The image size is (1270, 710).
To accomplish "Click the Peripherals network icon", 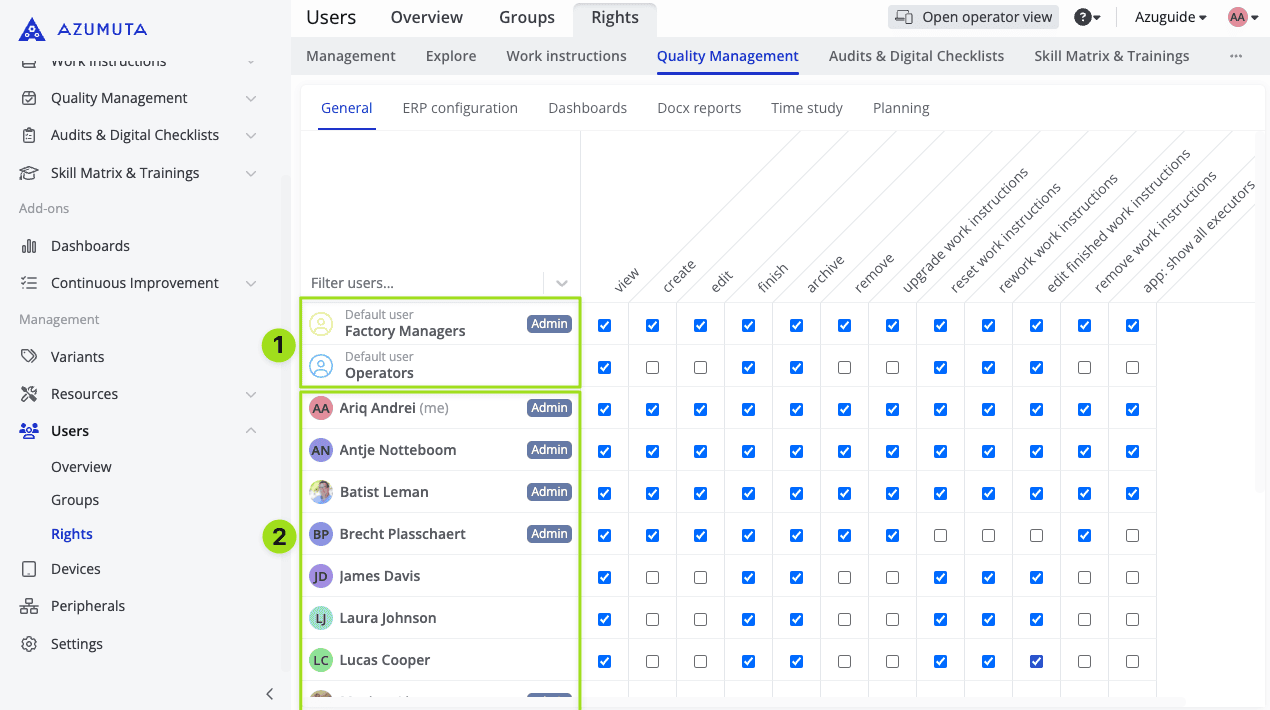I will pyautogui.click(x=30, y=606).
